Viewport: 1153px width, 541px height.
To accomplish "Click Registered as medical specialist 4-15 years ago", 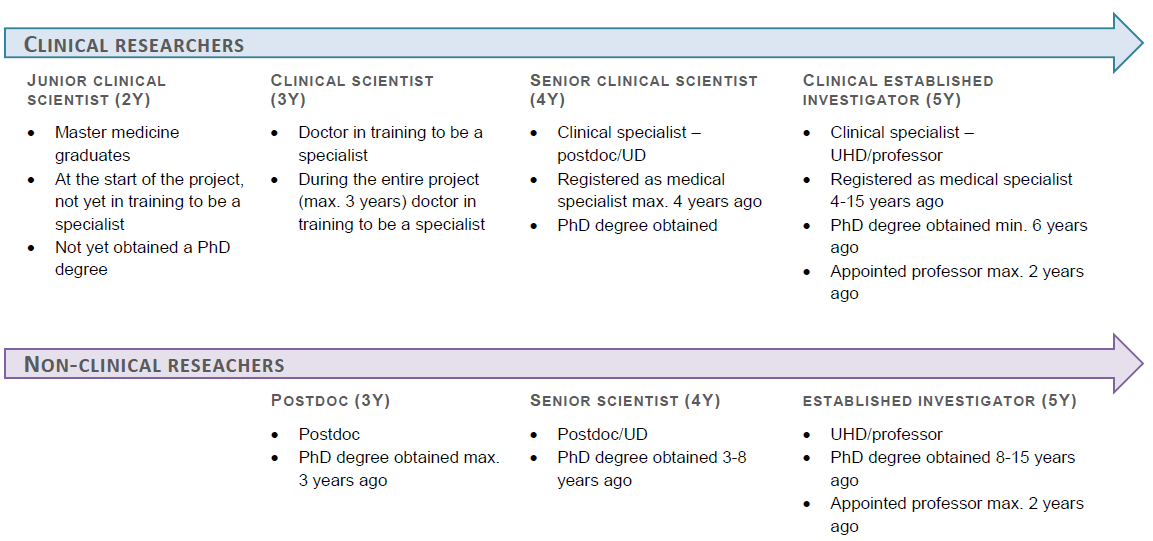I will pos(952,190).
